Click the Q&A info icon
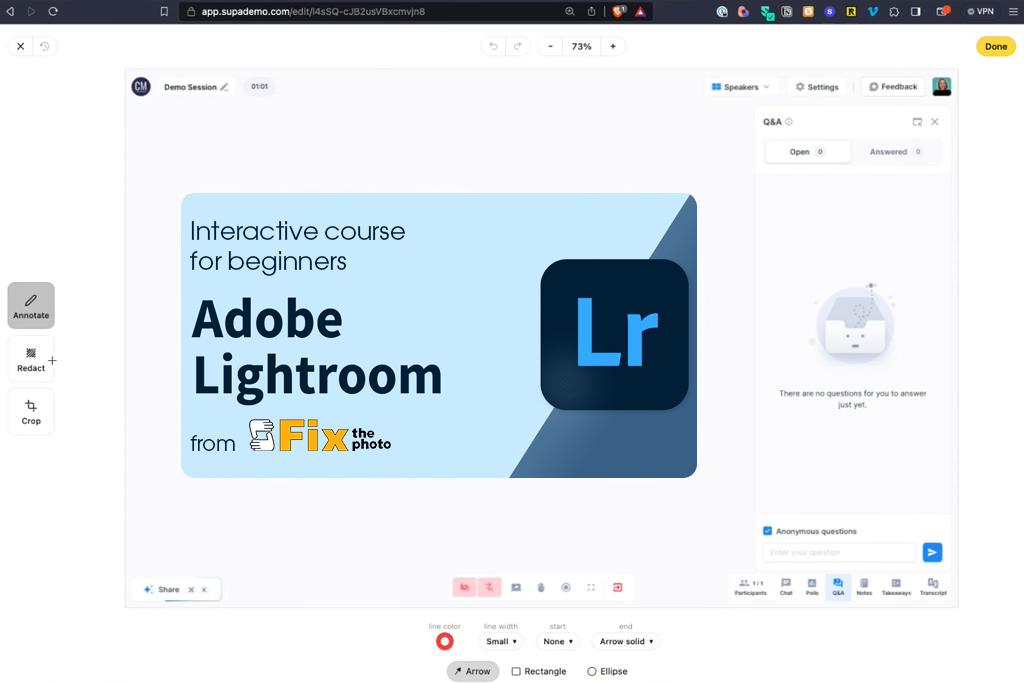 click(x=788, y=122)
